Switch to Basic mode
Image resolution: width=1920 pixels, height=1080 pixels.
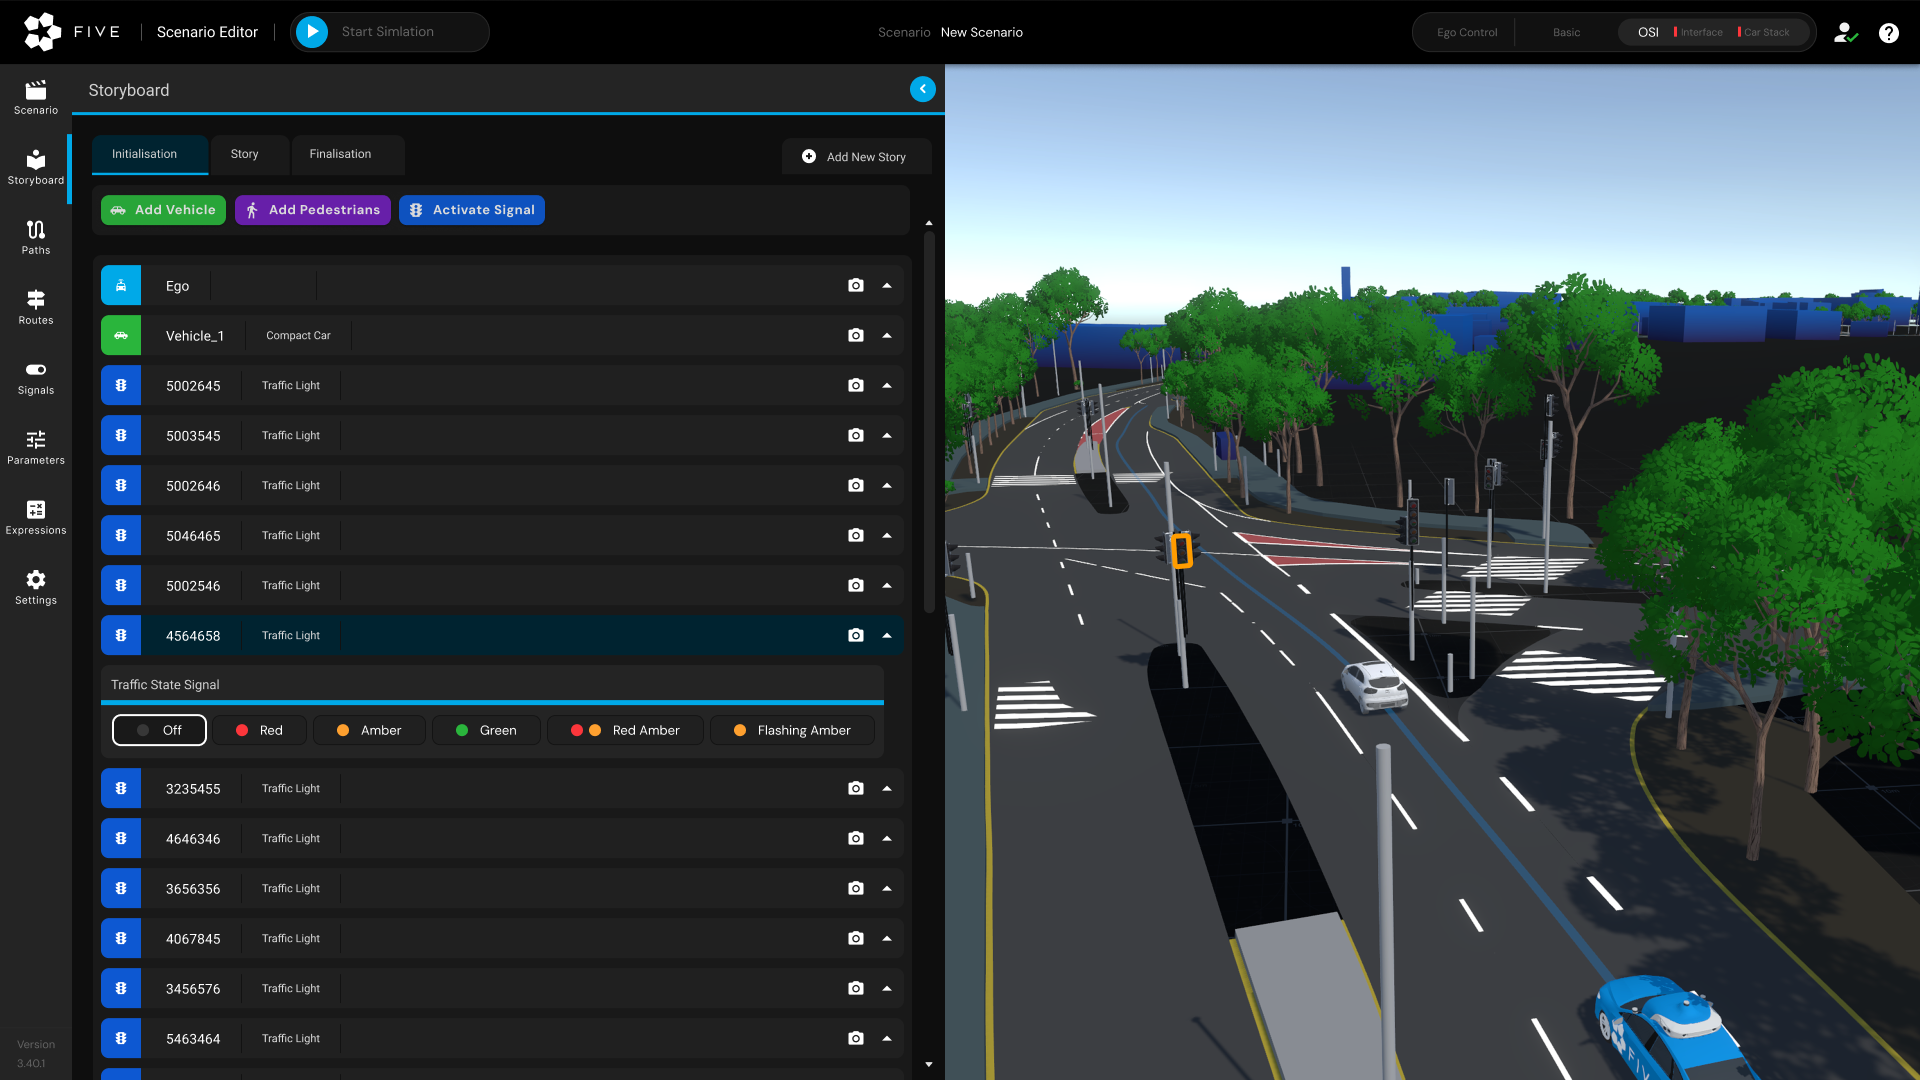pyautogui.click(x=1566, y=32)
